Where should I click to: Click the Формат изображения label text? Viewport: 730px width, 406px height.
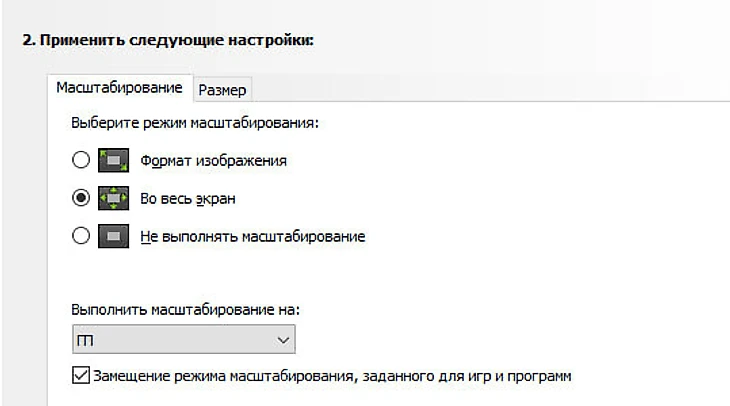pyautogui.click(x=213, y=160)
